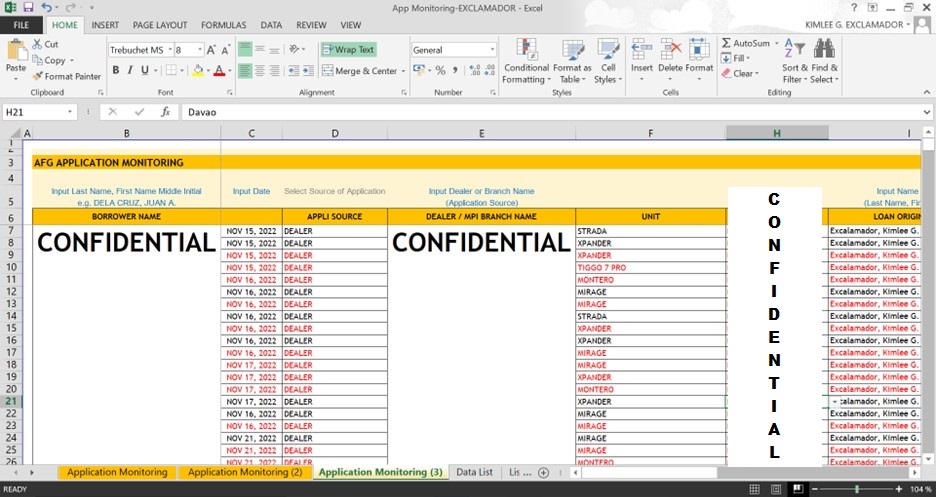936x497 pixels.
Task: Switch to the PAGE LAYOUT tab
Action: [x=160, y=25]
